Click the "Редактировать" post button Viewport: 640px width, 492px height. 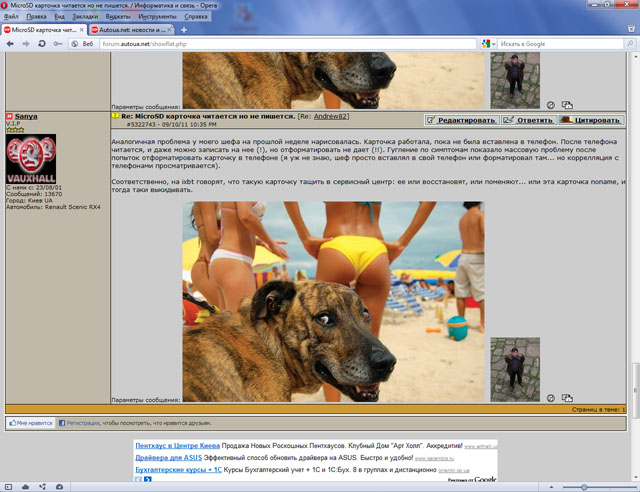(460, 120)
